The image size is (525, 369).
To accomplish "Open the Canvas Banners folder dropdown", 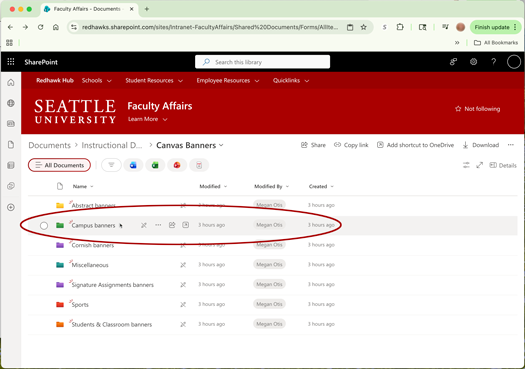I will coord(221,145).
